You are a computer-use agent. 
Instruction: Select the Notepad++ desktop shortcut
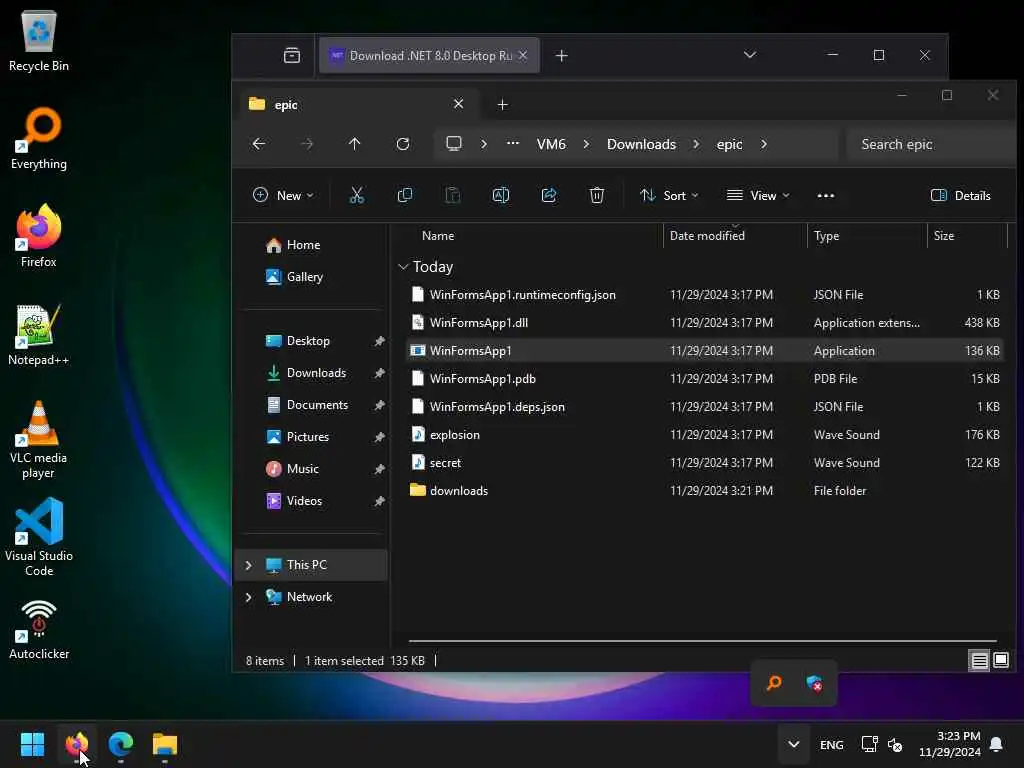39,335
